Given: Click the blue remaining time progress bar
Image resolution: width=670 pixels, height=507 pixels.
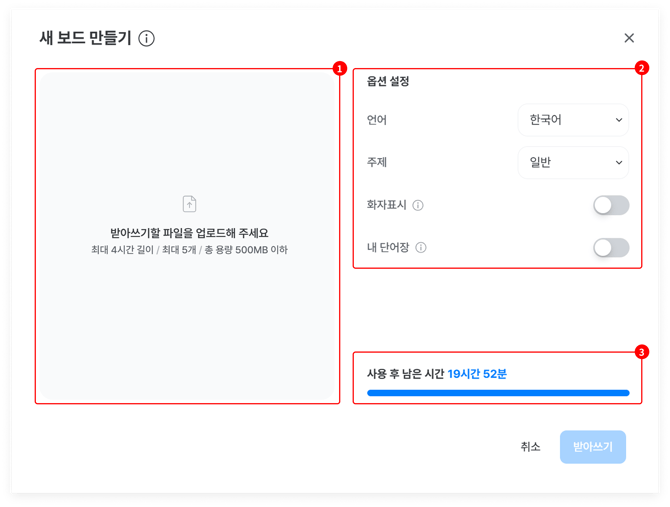Looking at the screenshot, I should 498,393.
